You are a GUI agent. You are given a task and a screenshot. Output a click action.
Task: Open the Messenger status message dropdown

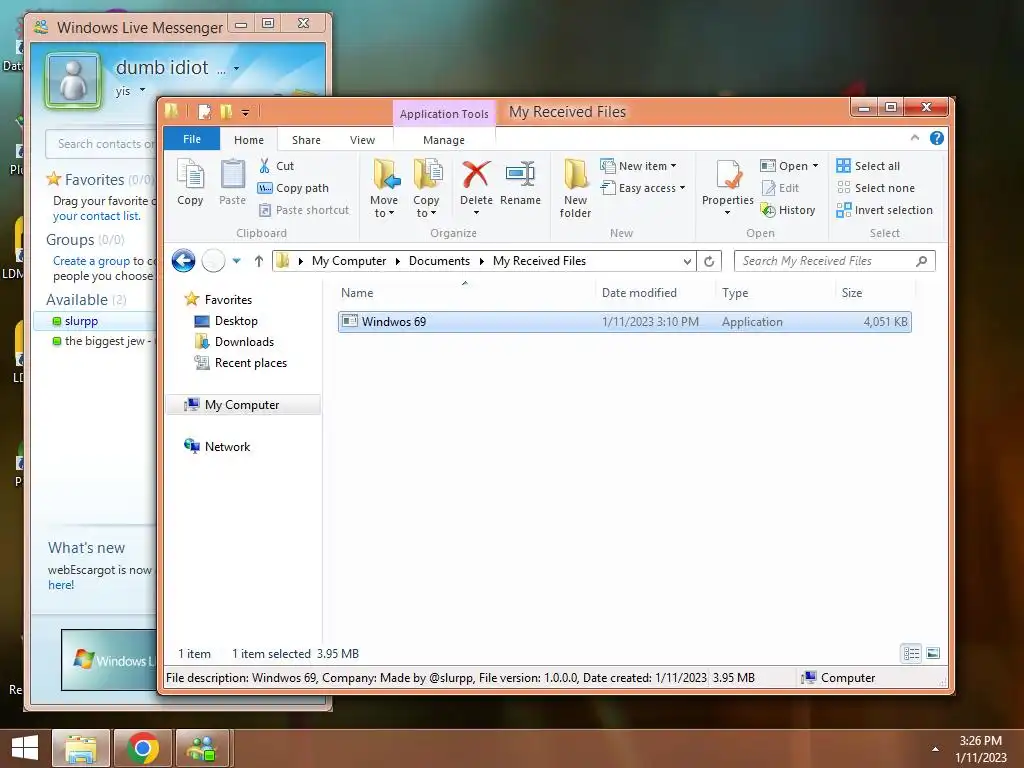coord(142,90)
